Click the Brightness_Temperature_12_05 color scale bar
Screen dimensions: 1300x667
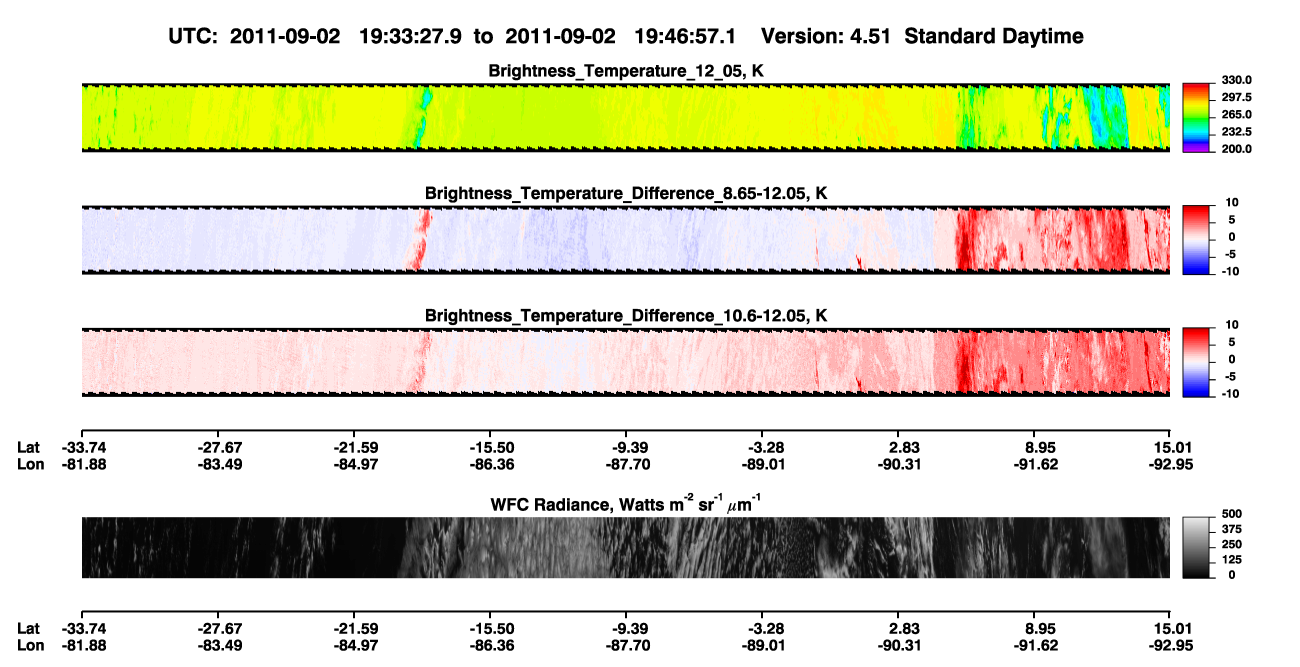coord(1196,117)
